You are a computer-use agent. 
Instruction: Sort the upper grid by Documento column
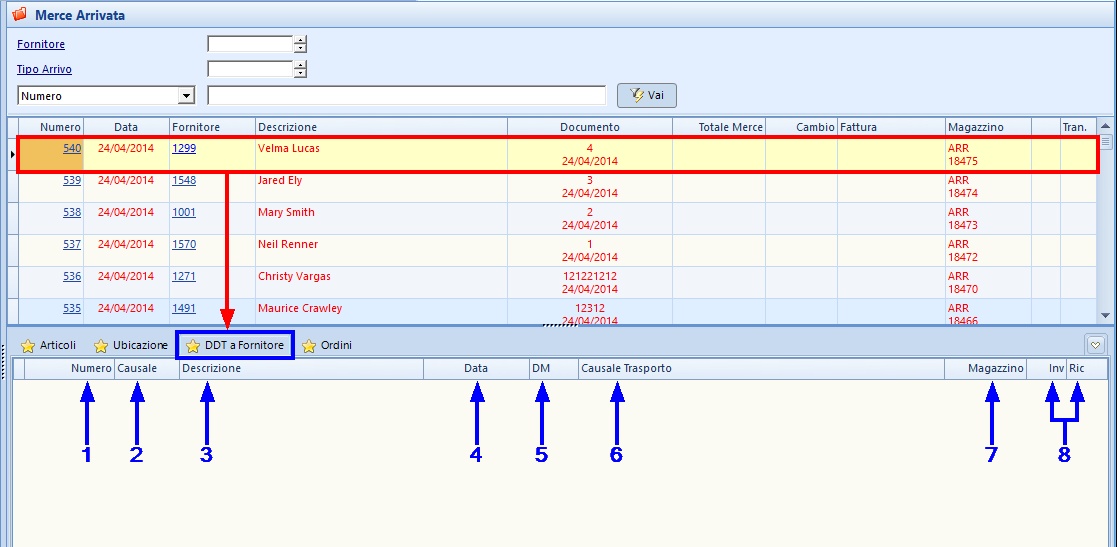tap(589, 127)
